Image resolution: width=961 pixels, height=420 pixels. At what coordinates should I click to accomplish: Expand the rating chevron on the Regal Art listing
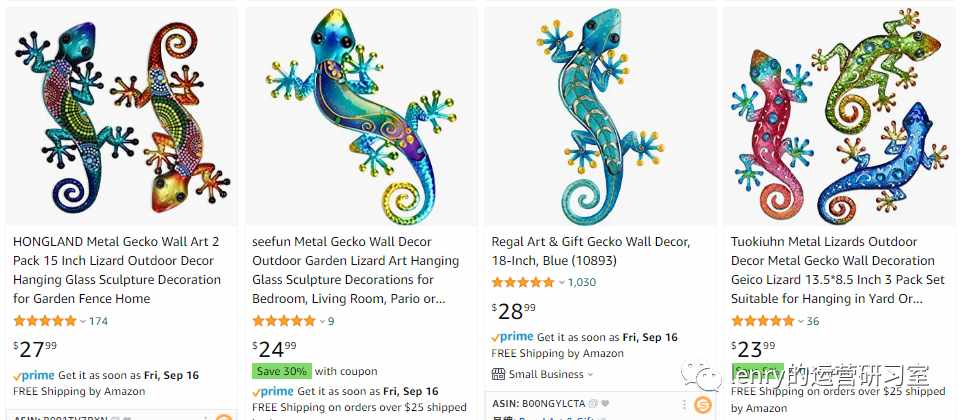click(x=561, y=283)
